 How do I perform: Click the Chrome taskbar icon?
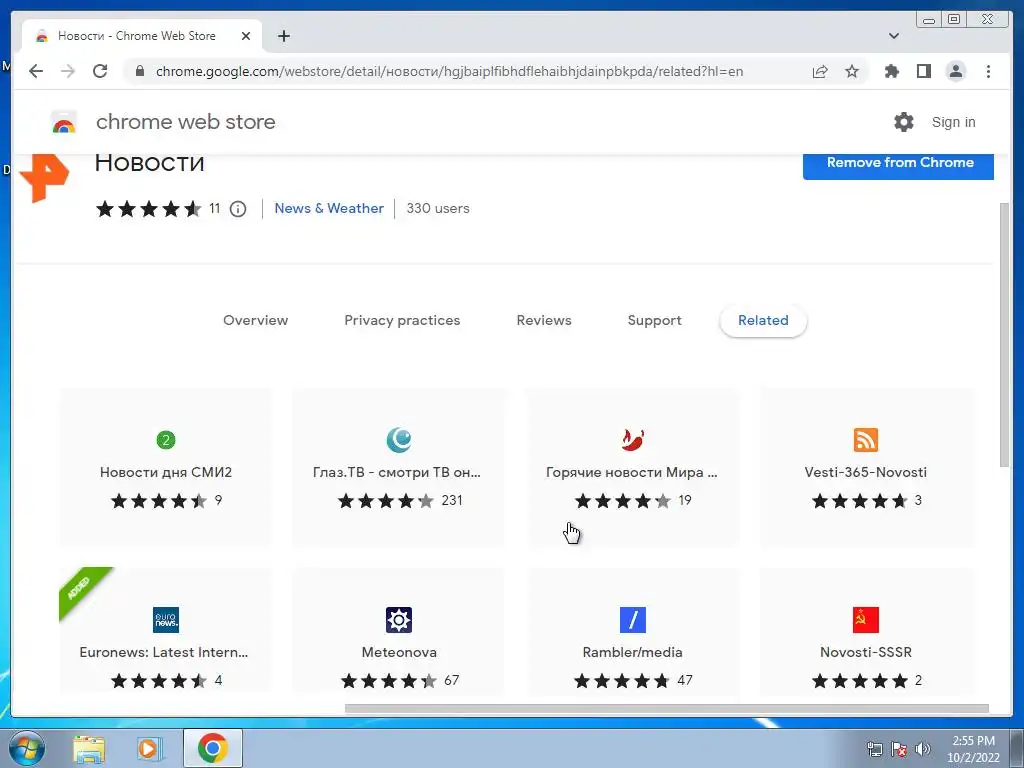212,748
